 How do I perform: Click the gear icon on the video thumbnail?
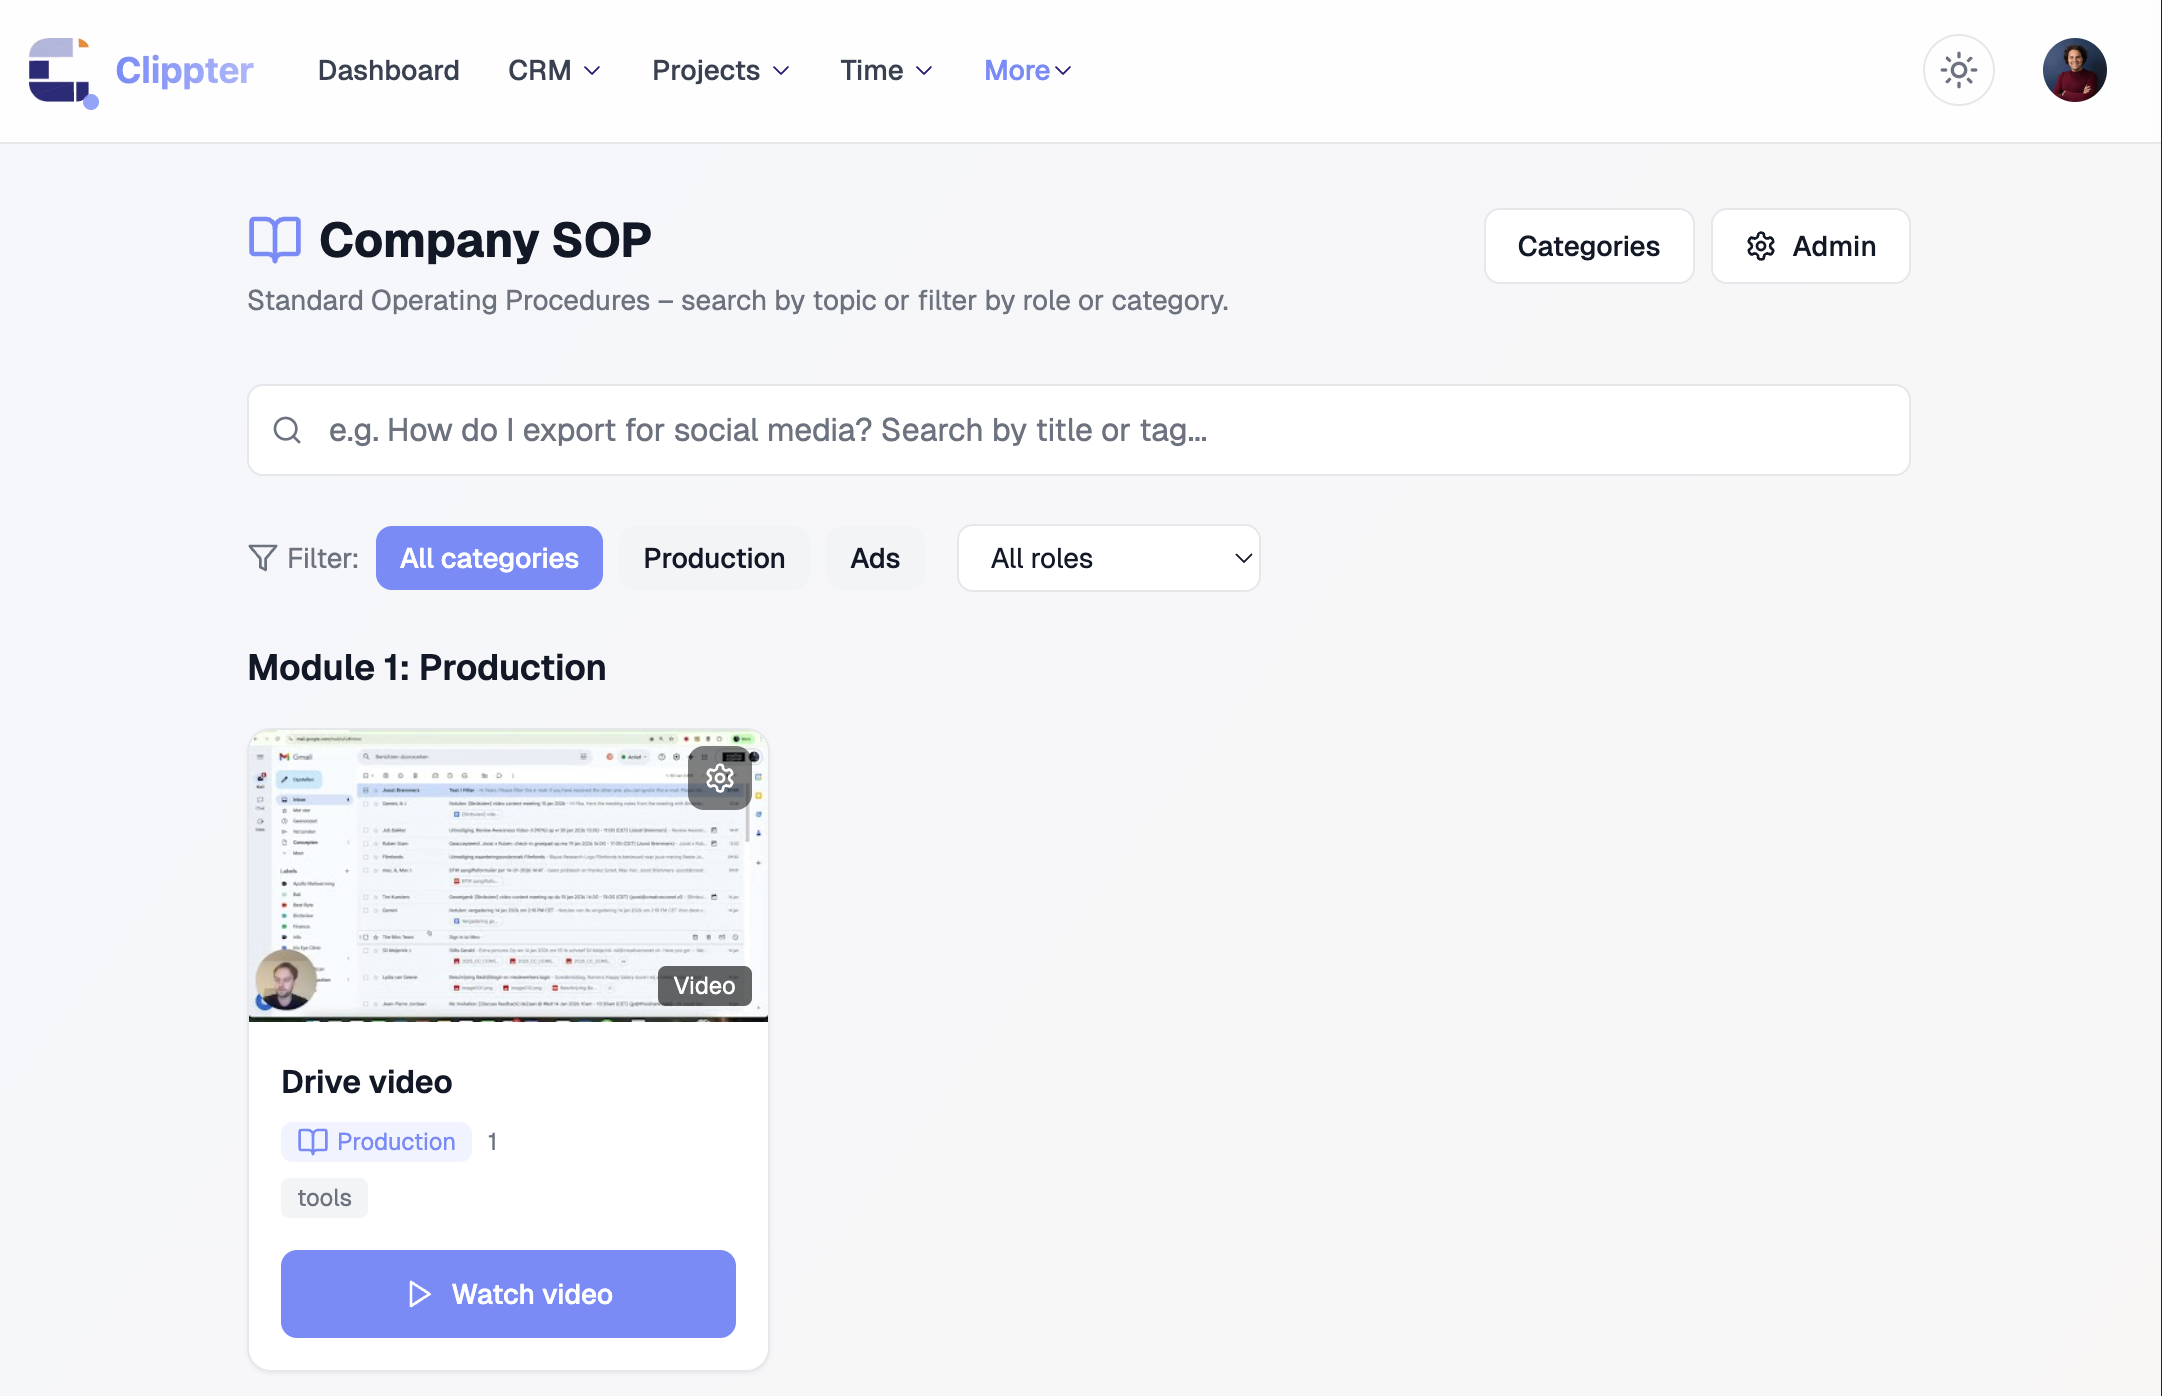(x=720, y=778)
